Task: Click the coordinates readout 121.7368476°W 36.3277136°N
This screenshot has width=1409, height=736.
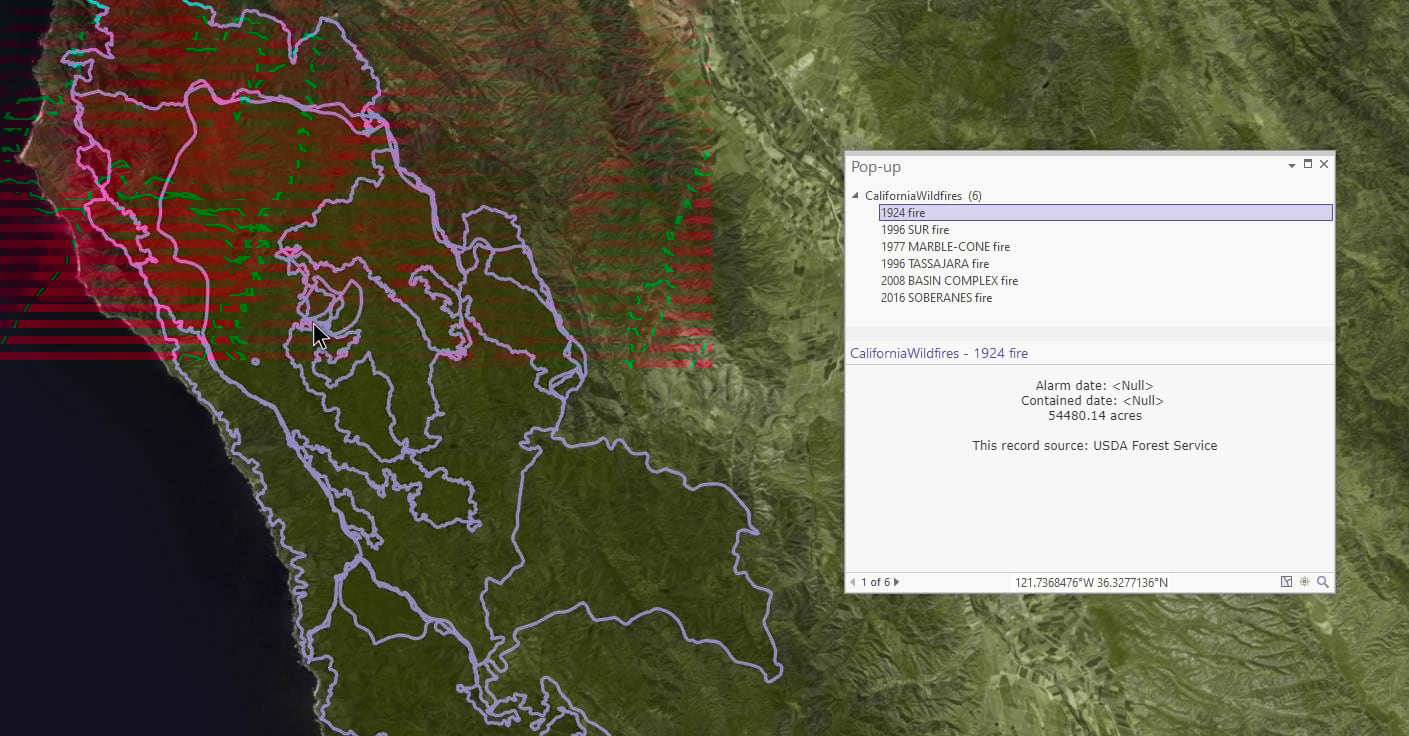Action: (x=1091, y=582)
